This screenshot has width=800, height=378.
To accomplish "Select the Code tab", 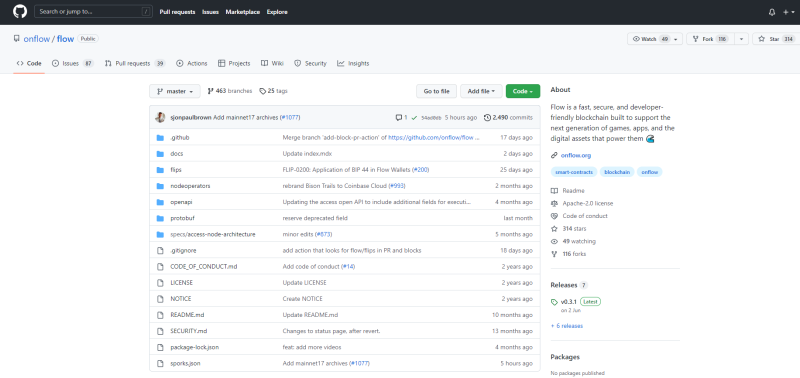I will [x=29, y=63].
